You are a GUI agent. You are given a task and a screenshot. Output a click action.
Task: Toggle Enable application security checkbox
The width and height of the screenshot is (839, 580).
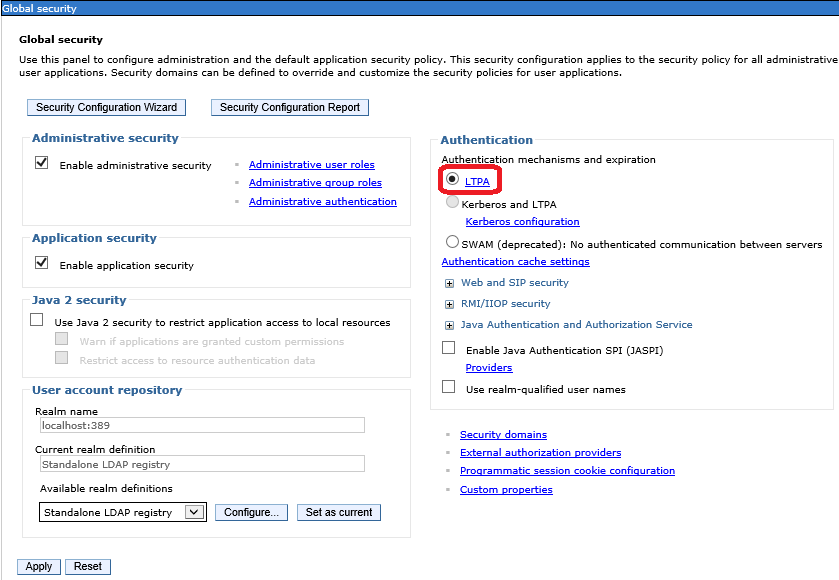click(42, 263)
